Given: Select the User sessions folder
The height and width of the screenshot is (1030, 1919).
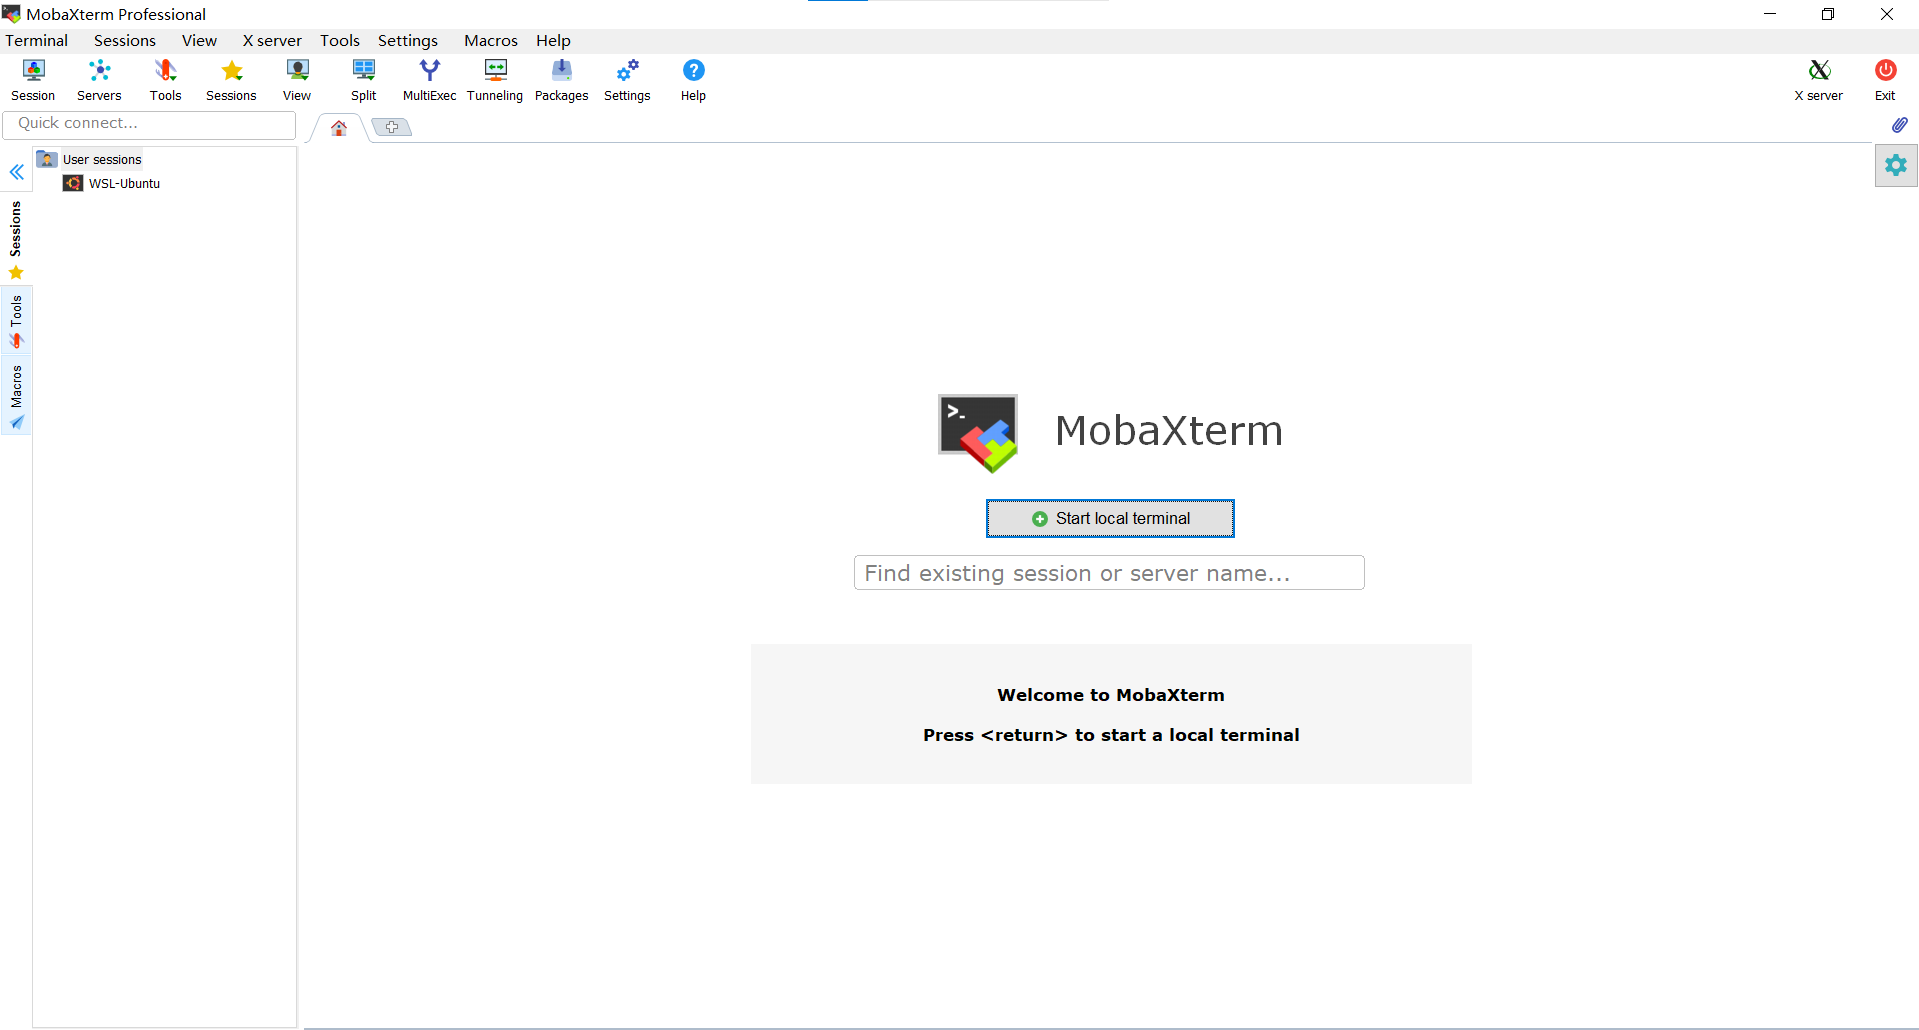Looking at the screenshot, I should (90, 160).
